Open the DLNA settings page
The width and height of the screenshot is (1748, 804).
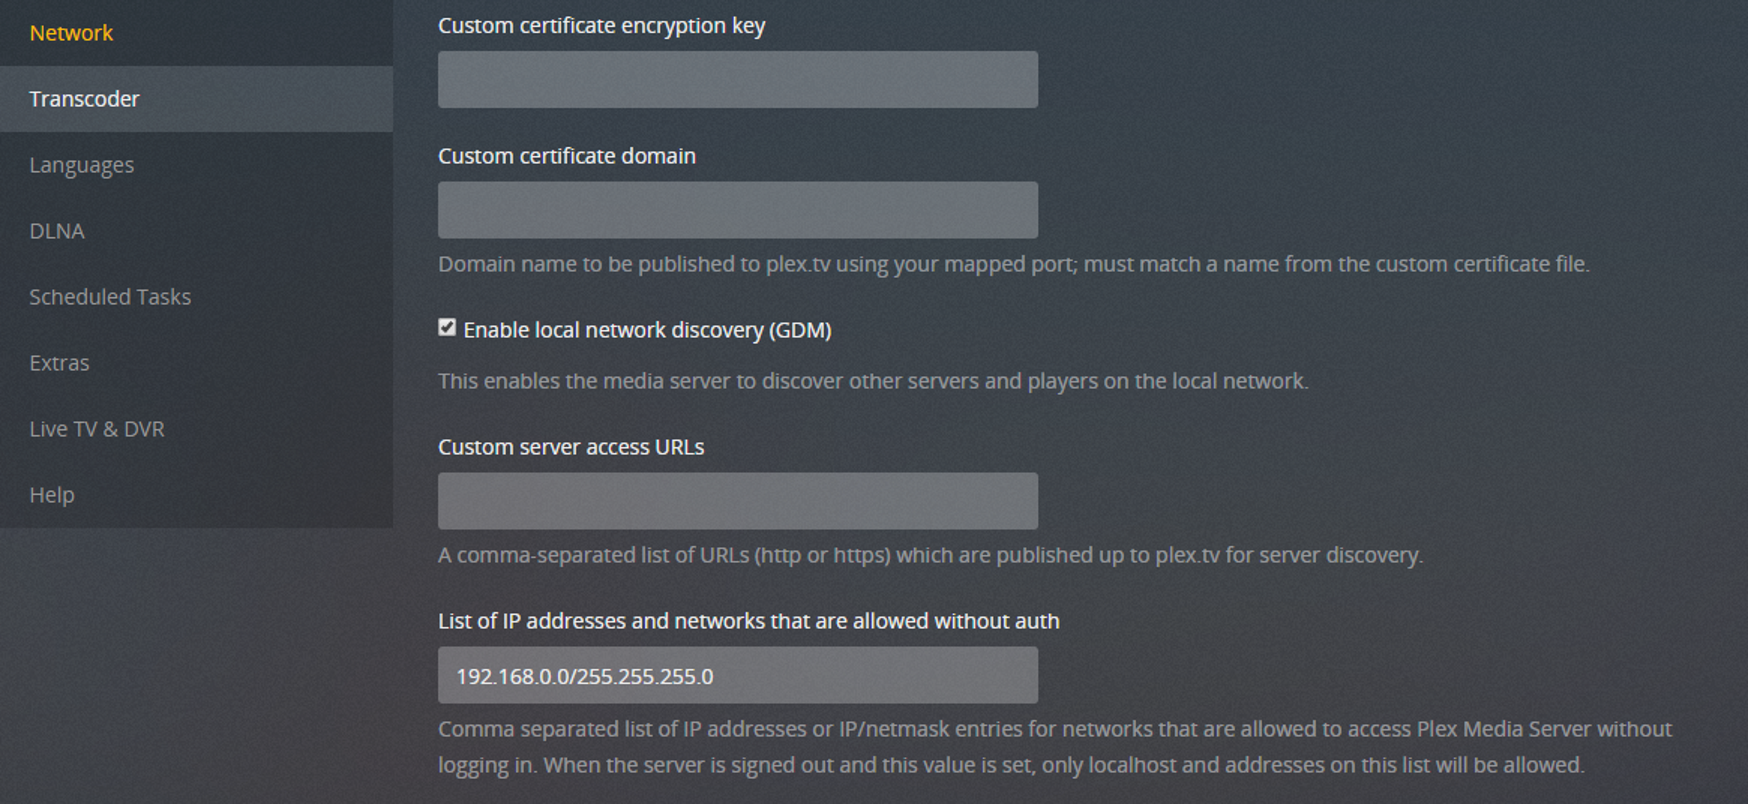pos(57,231)
